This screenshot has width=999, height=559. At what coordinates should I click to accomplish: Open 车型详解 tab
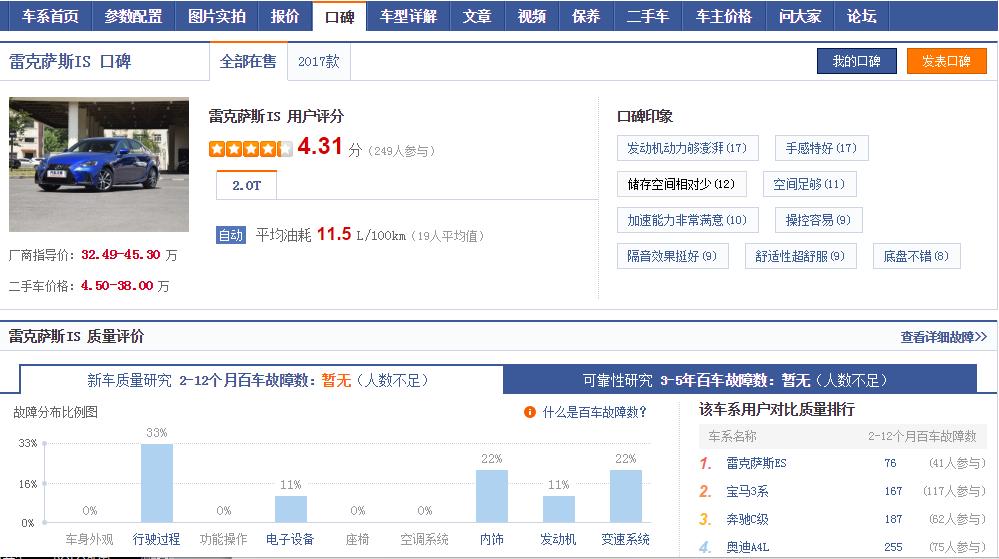coord(408,16)
